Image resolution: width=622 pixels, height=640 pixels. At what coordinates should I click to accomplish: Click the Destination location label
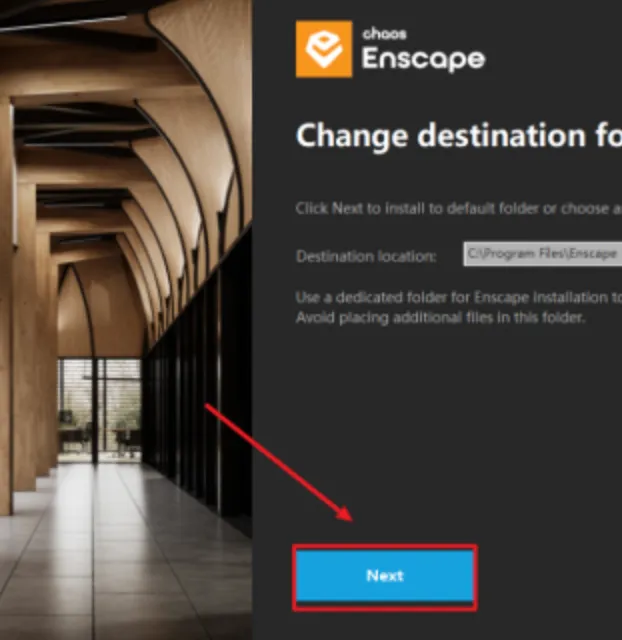[x=366, y=256]
